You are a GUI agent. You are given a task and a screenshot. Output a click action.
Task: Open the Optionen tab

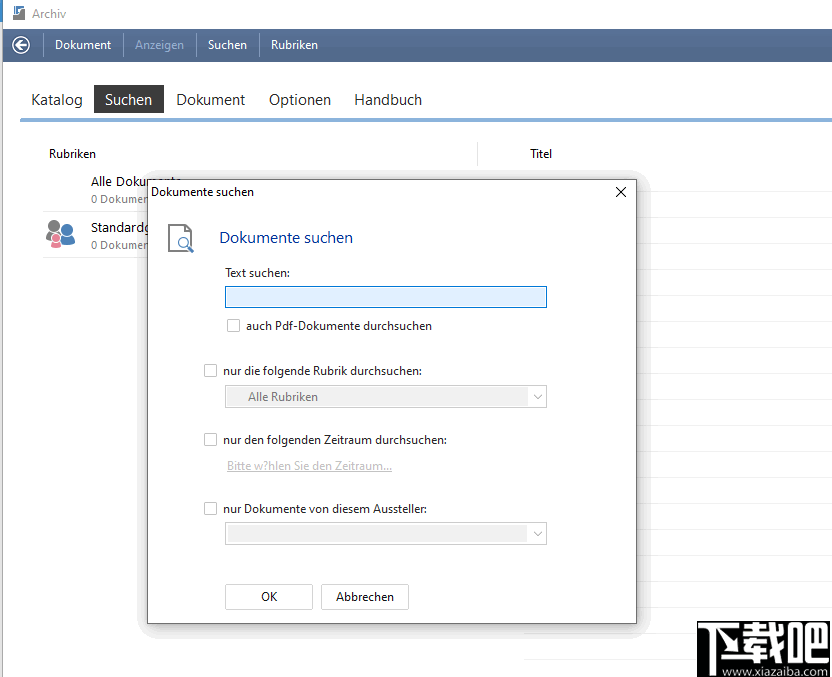click(300, 100)
